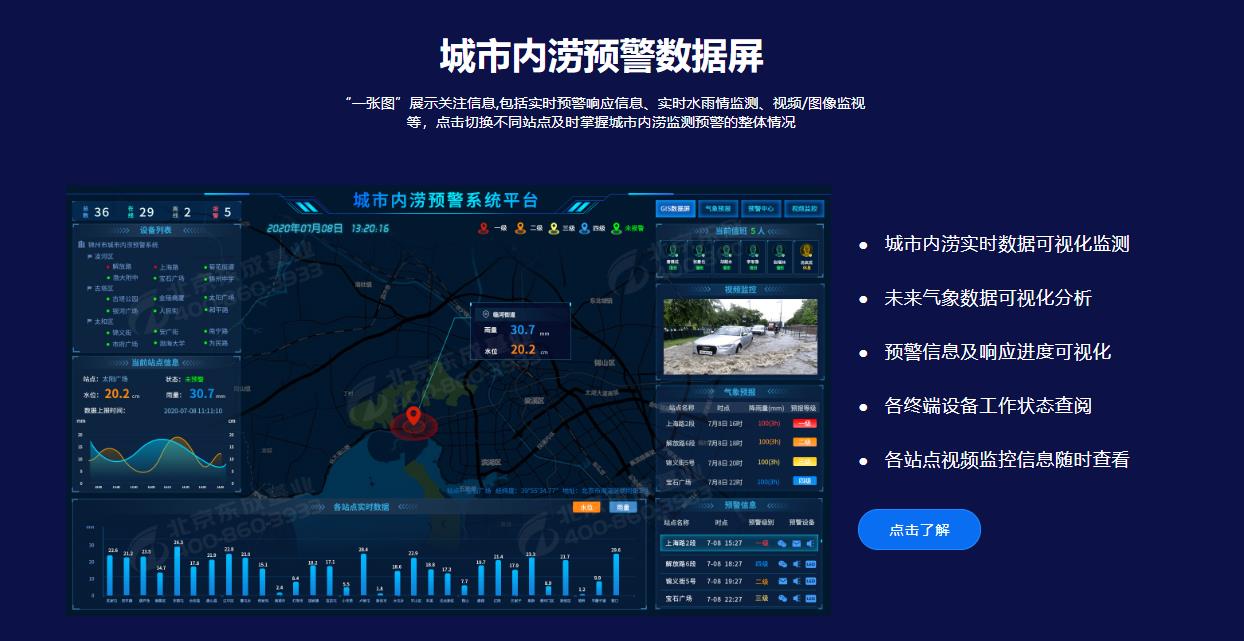1244x641 pixels.
Task: Open the GIS数据屏 view
Action: coord(675,209)
